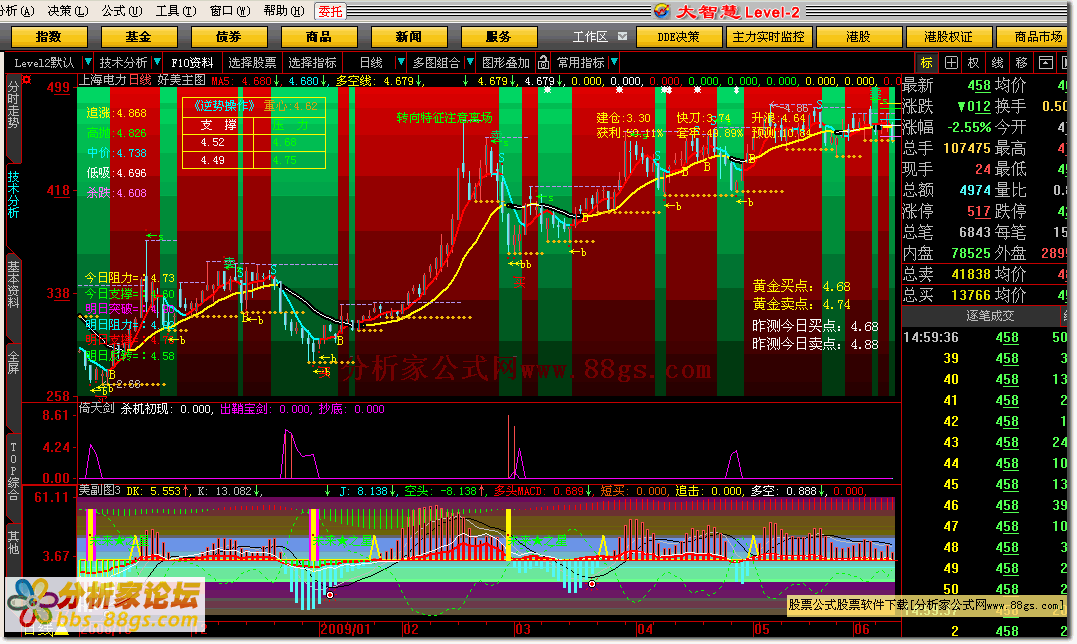
Task: Click the lock icon beside 图形叠加
Action: pos(543,63)
